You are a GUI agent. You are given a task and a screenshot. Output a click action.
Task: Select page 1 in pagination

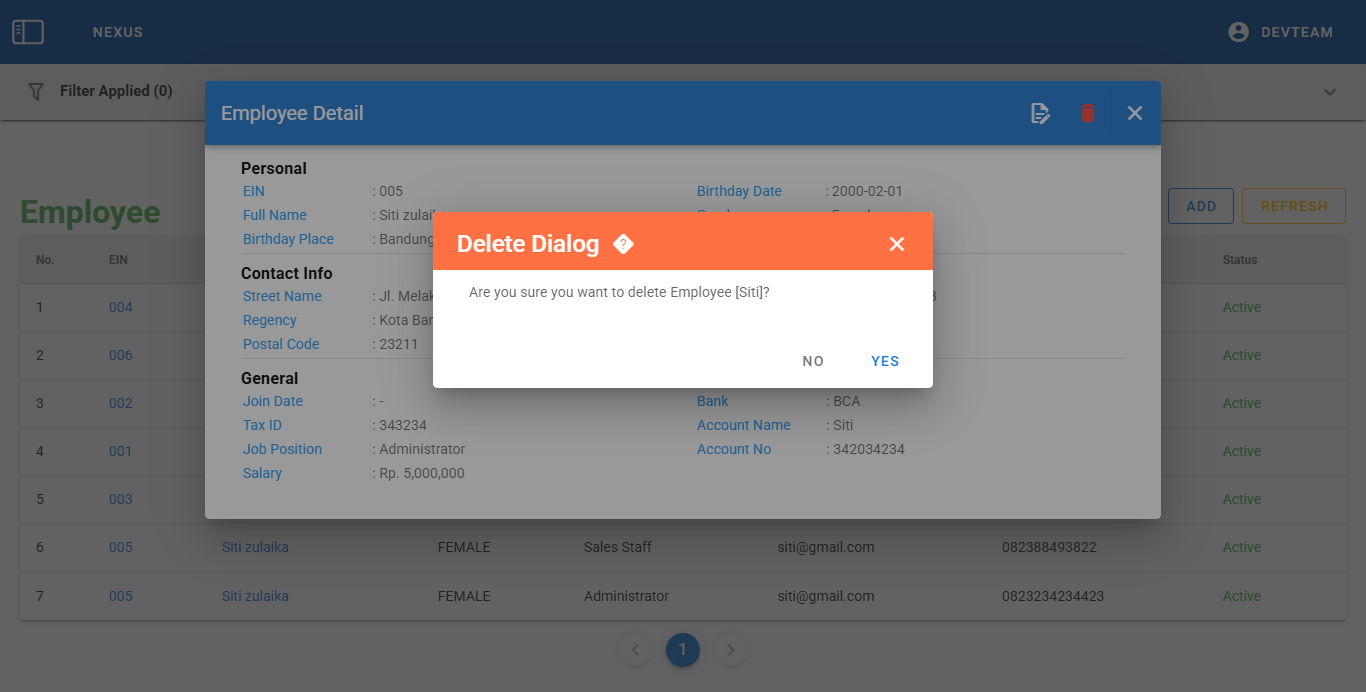click(x=683, y=650)
